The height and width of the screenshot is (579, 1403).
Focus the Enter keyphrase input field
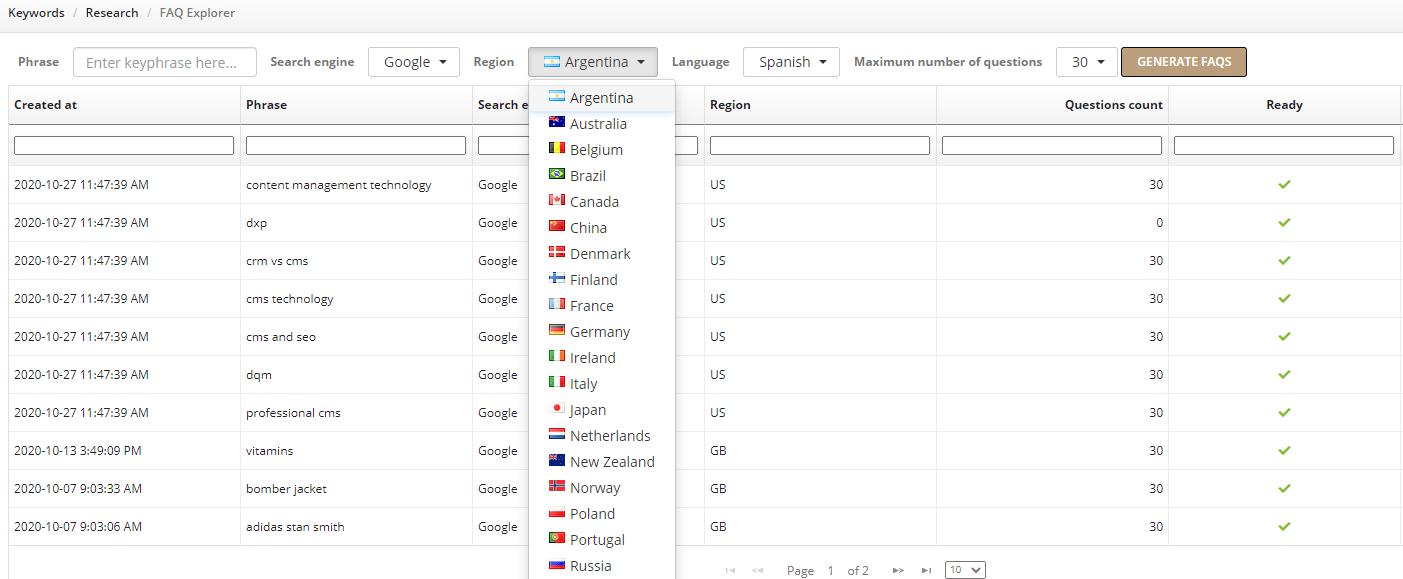tap(165, 62)
